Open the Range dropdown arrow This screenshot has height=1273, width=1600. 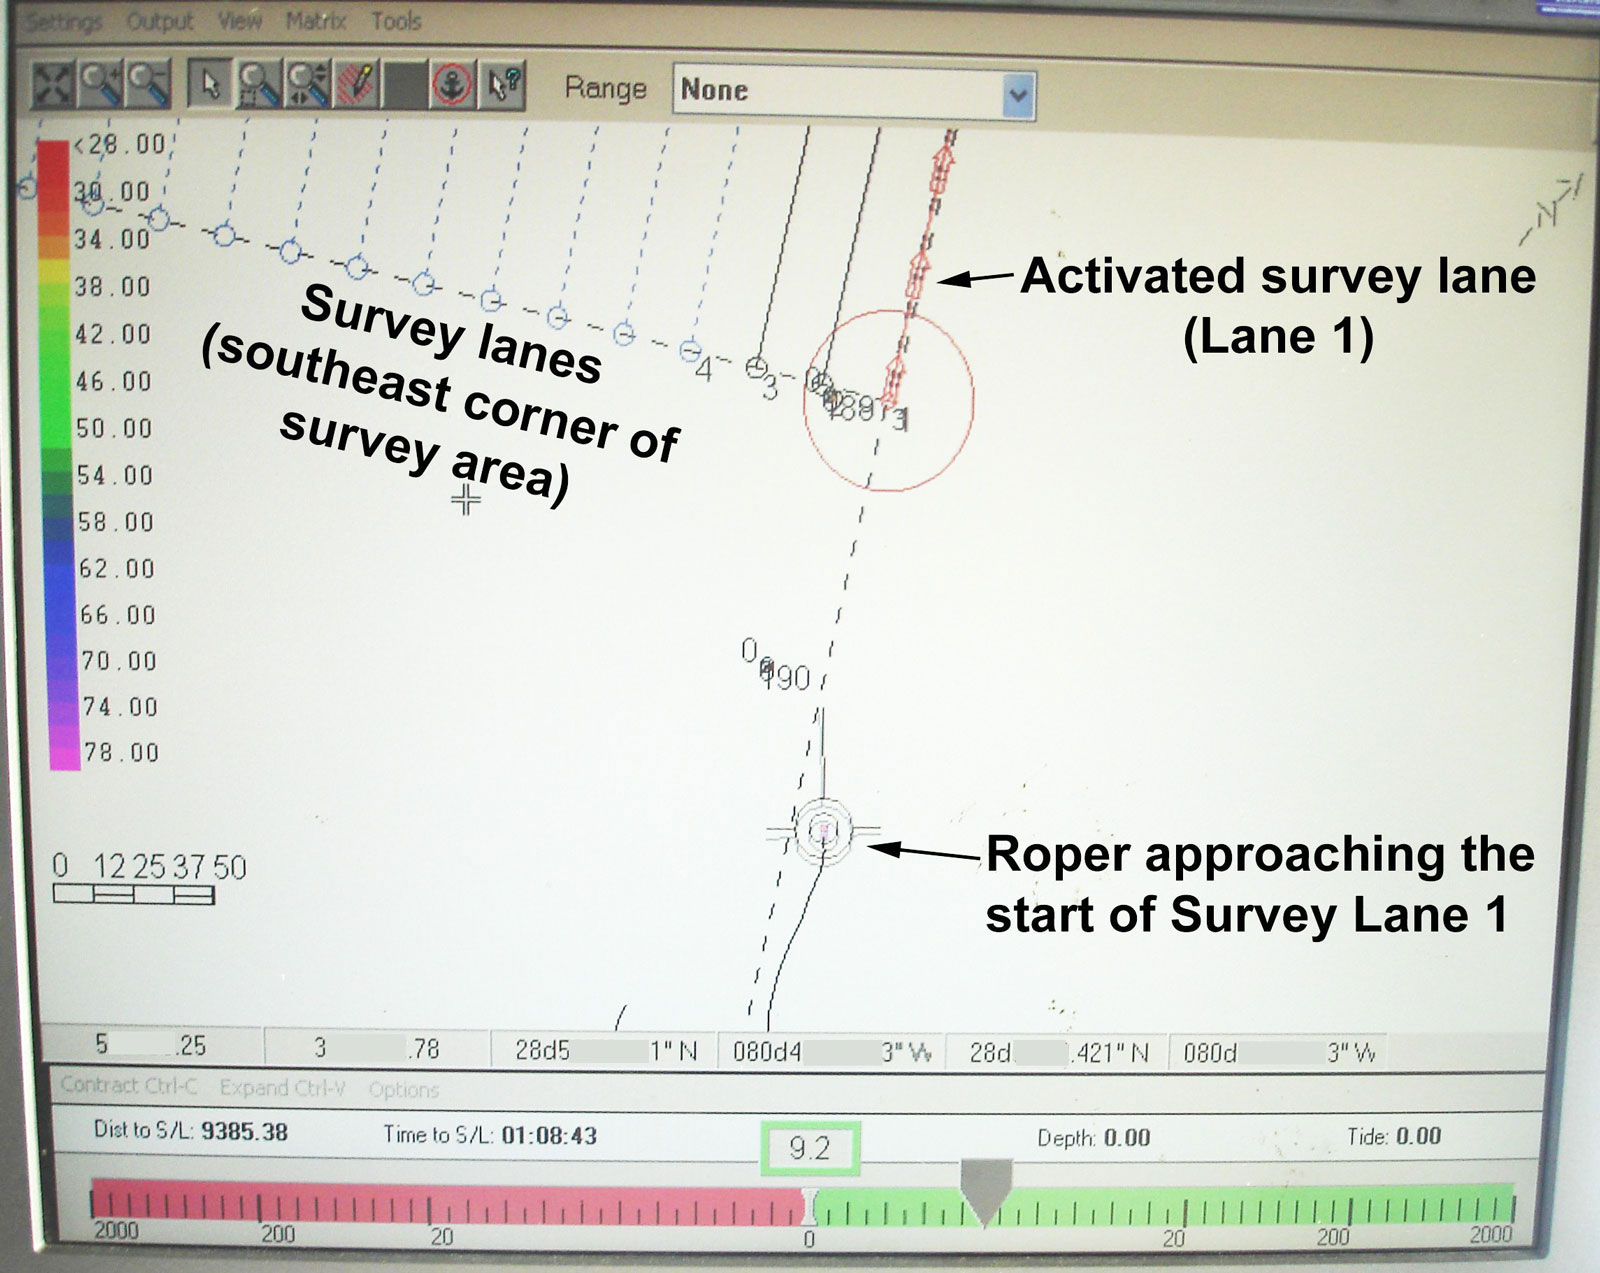pos(1018,95)
